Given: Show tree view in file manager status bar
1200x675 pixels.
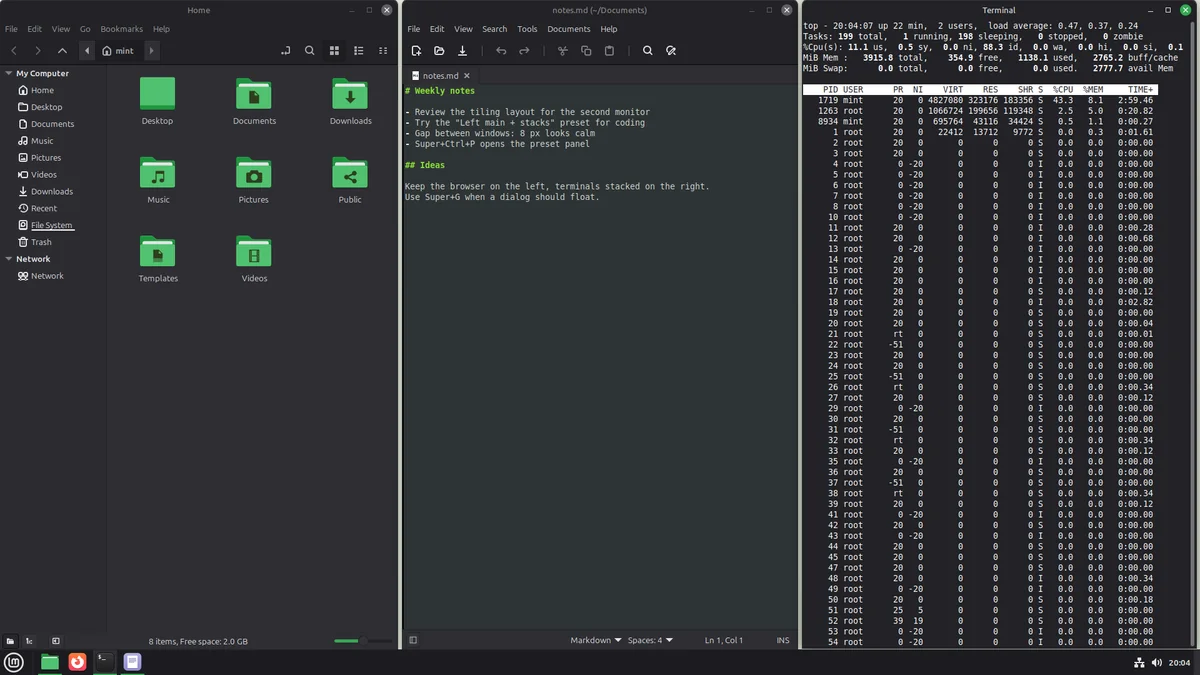Looking at the screenshot, I should coord(30,641).
